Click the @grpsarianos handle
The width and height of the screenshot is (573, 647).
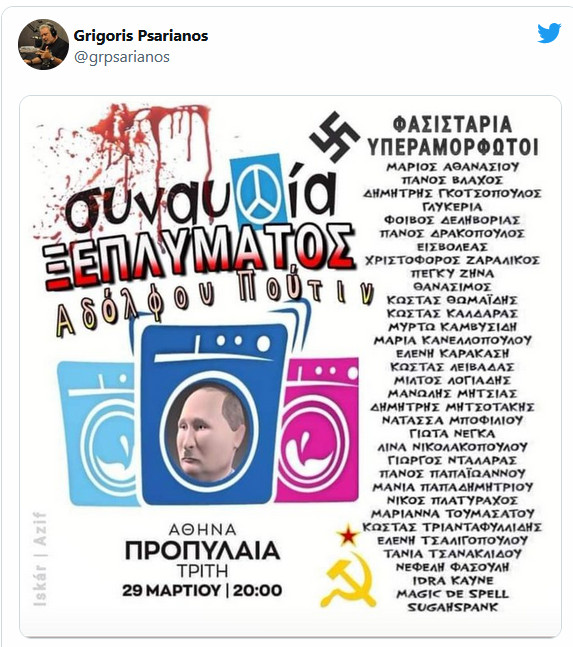122,57
